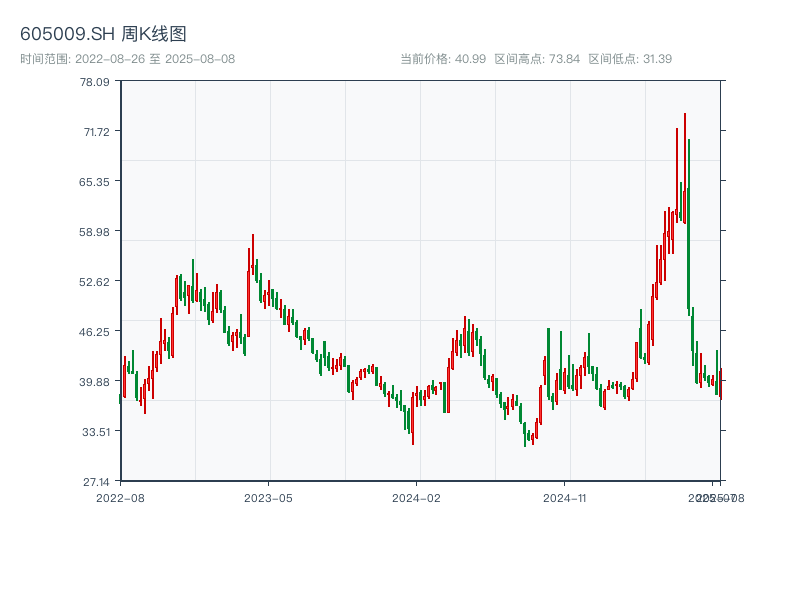
Task: Click the y-axis label 65.35
Action: coord(94,182)
